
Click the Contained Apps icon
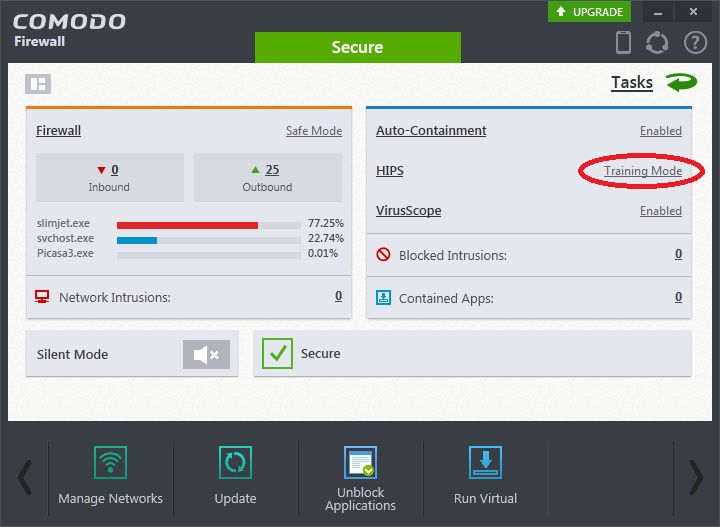click(x=383, y=297)
